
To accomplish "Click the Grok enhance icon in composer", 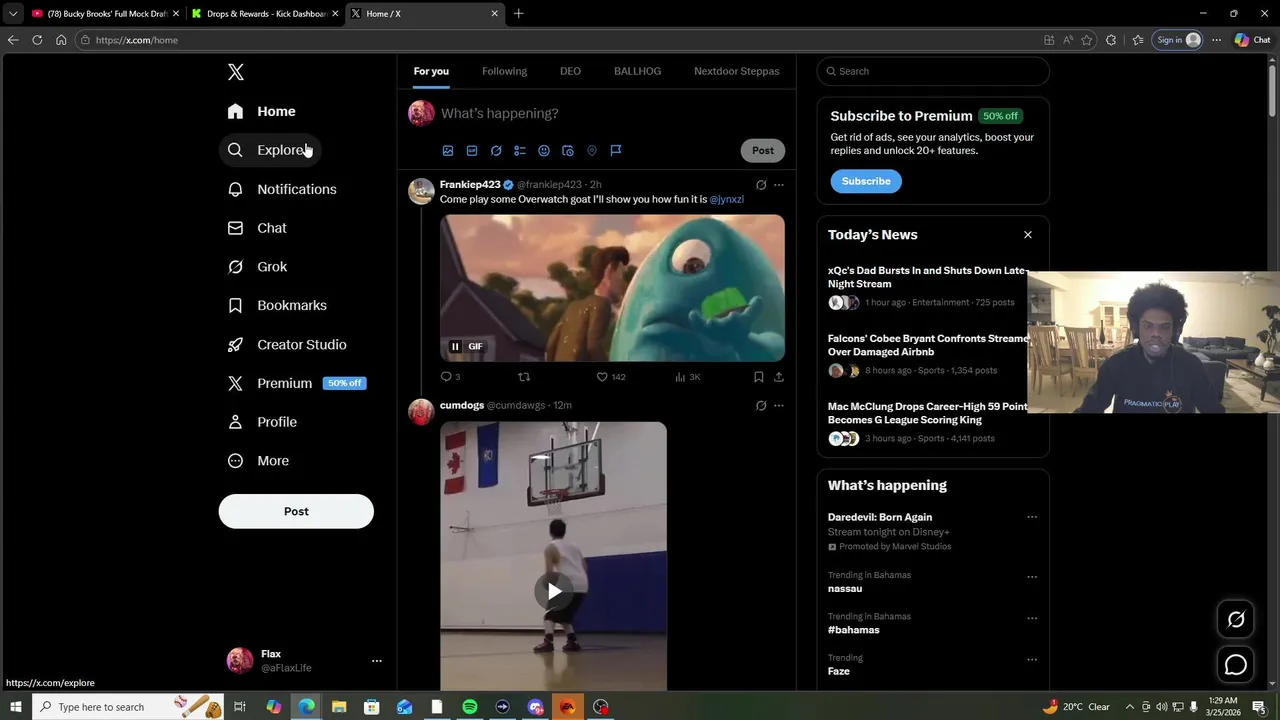I will [496, 151].
